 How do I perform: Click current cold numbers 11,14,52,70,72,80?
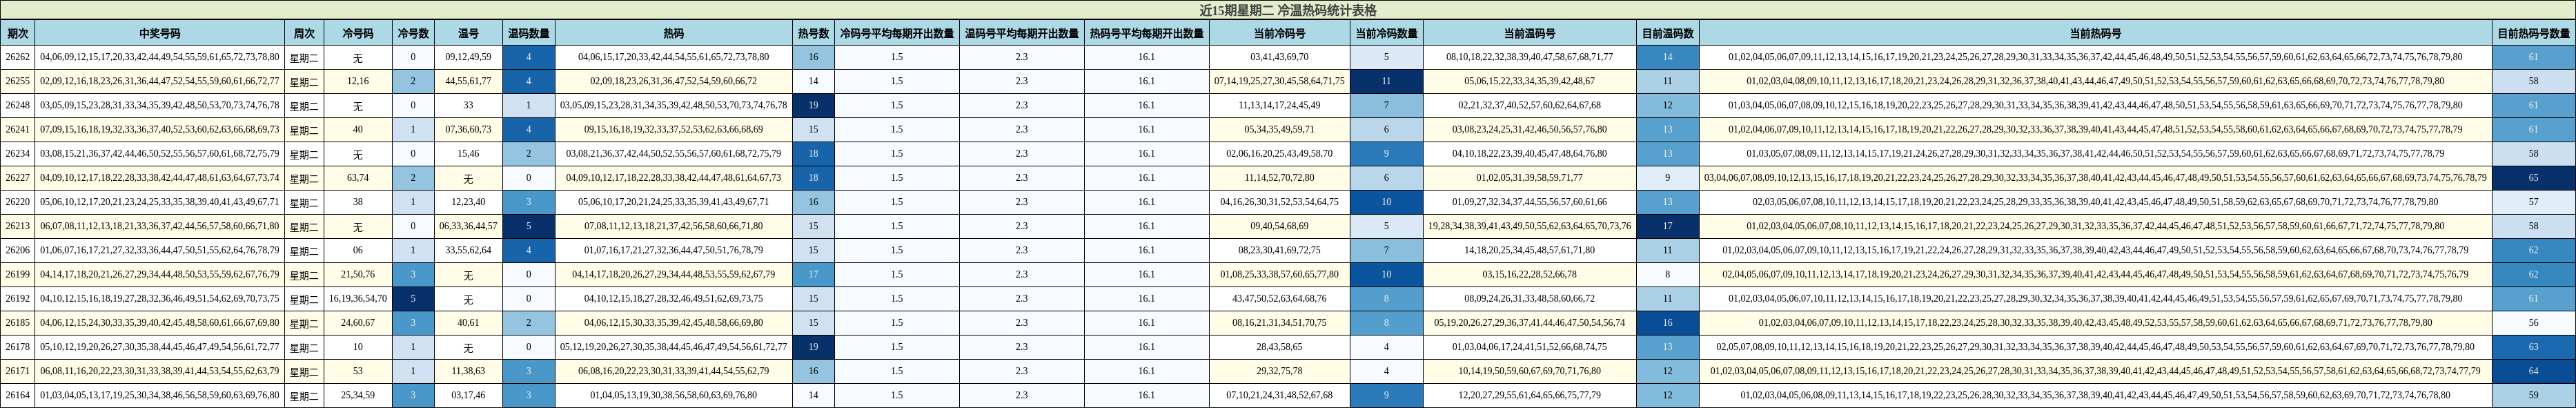[x=1279, y=178]
